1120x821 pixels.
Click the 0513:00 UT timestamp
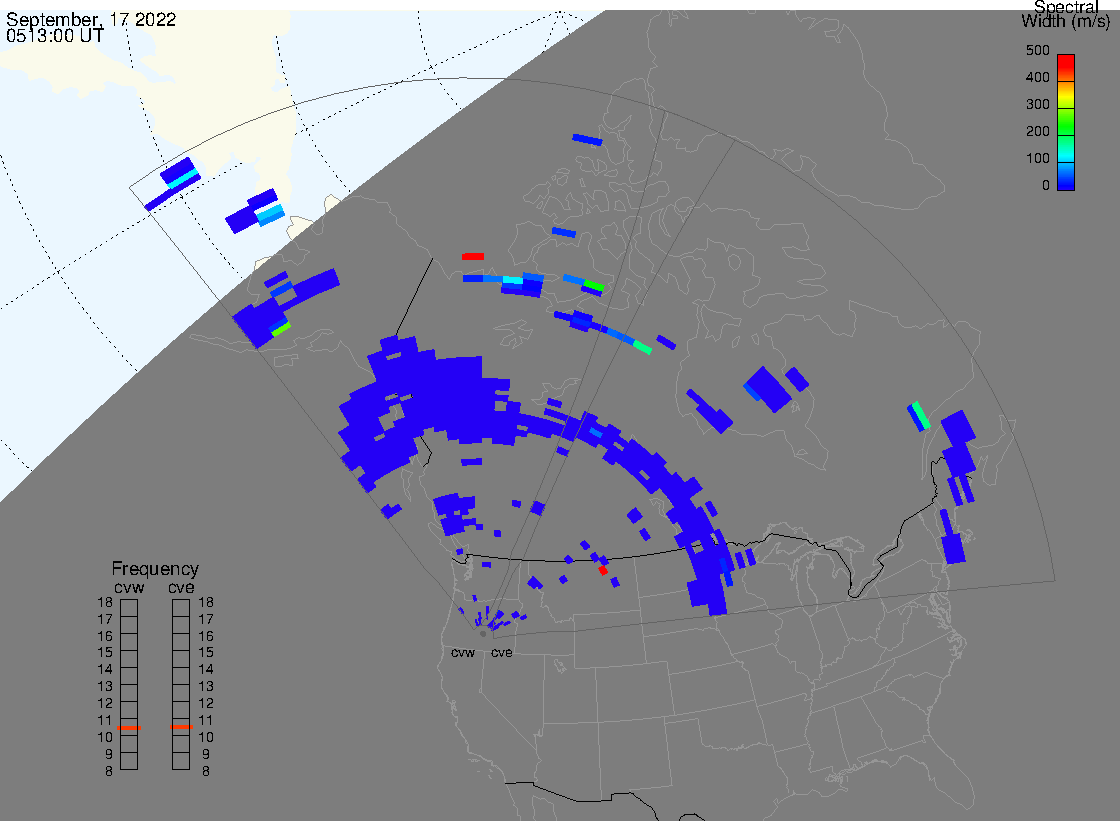55,36
